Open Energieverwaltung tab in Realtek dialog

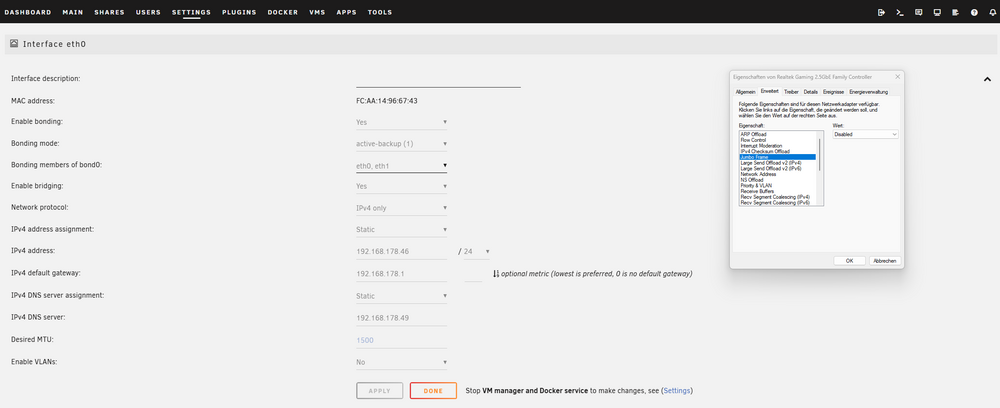869,92
